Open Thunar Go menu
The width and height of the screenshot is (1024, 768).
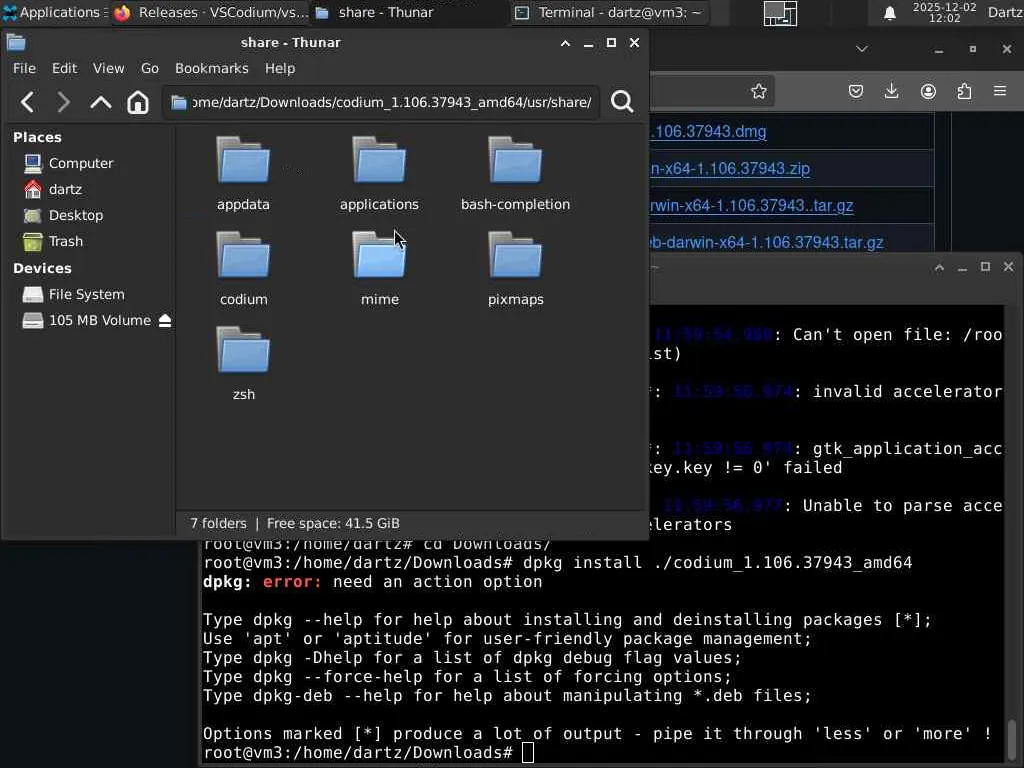[150, 68]
